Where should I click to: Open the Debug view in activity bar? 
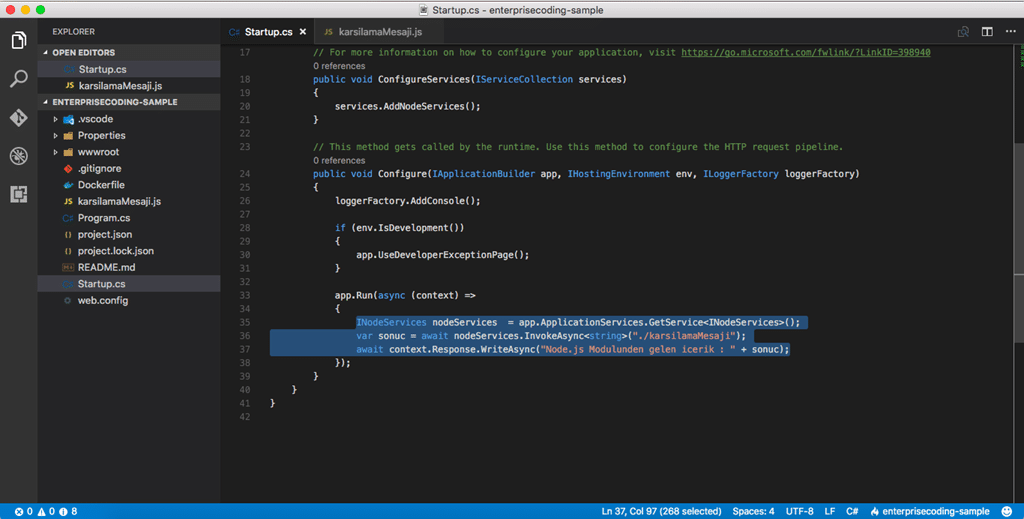coord(18,155)
